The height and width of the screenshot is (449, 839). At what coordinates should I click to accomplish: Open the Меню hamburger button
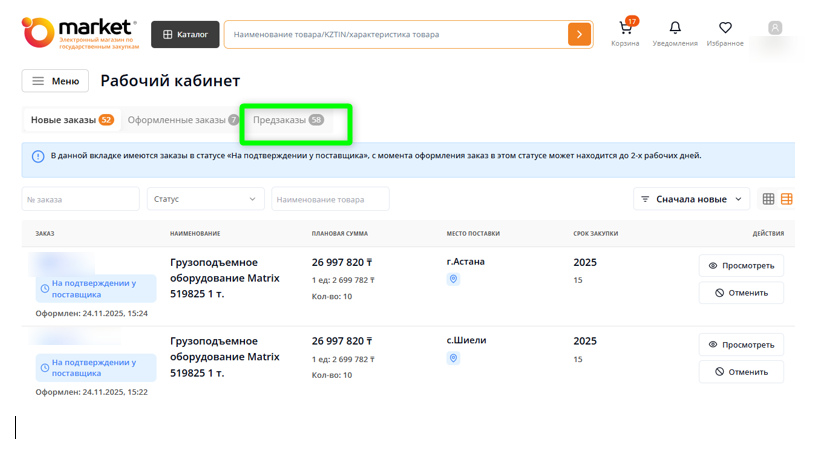coord(55,81)
